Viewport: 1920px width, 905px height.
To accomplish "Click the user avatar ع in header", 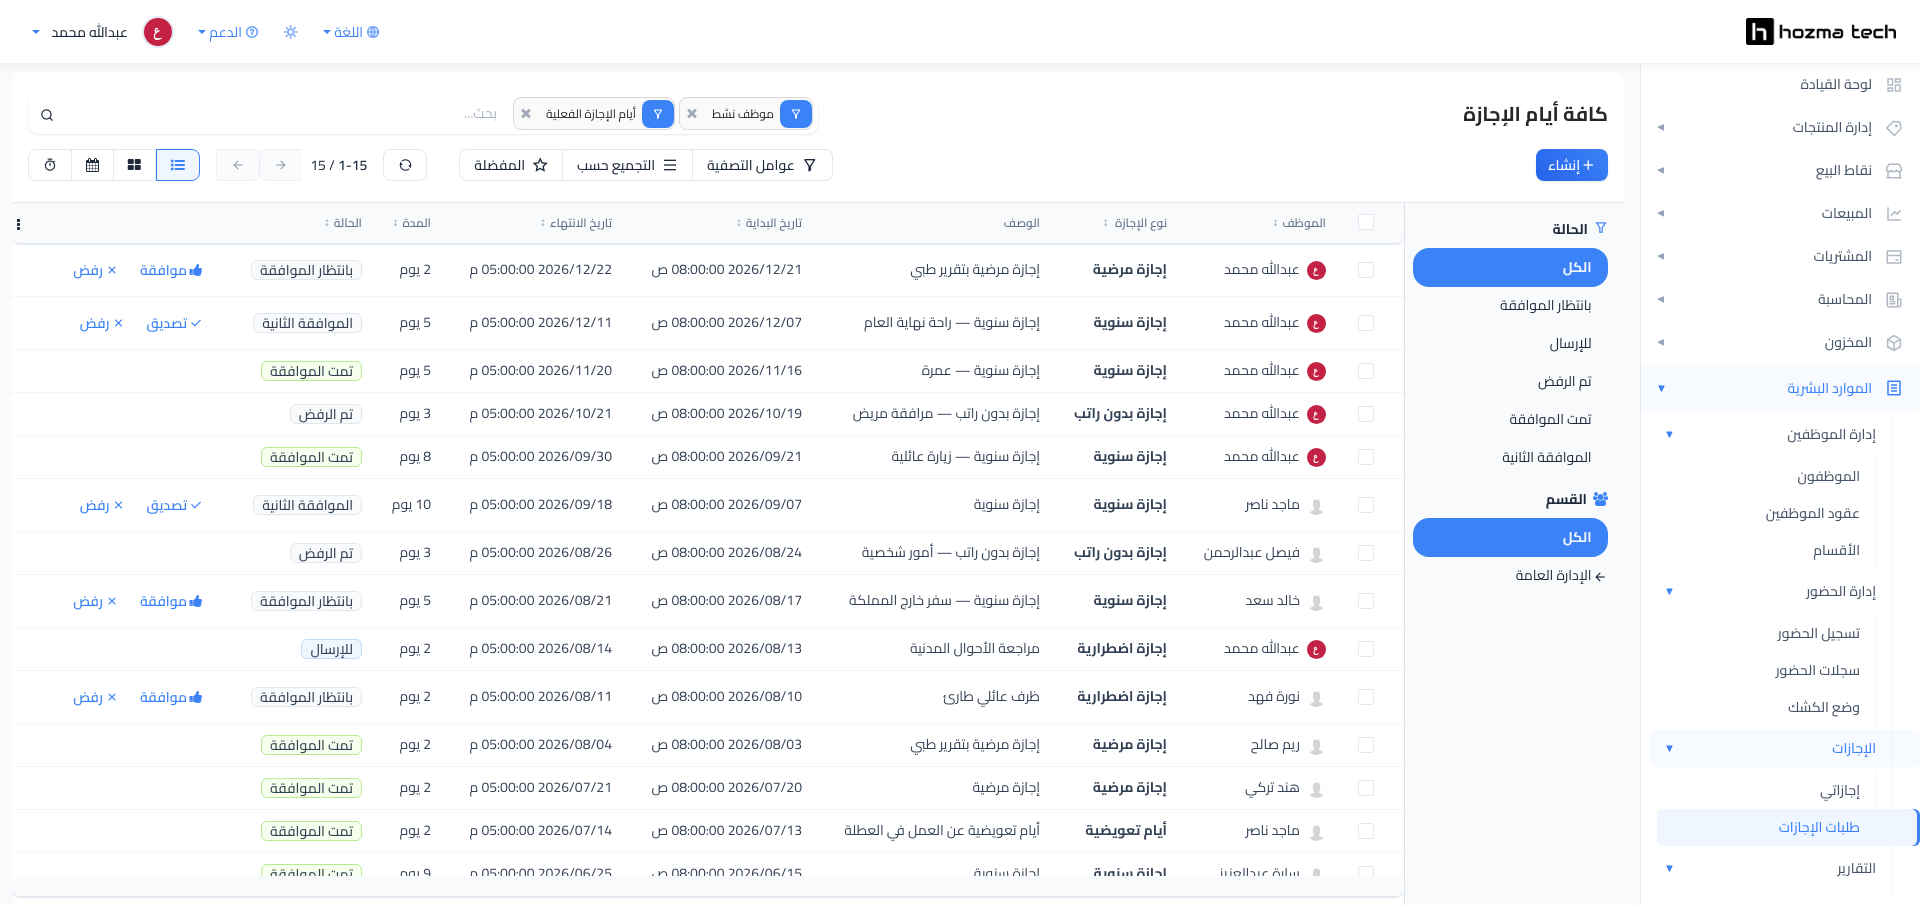I will tap(158, 32).
